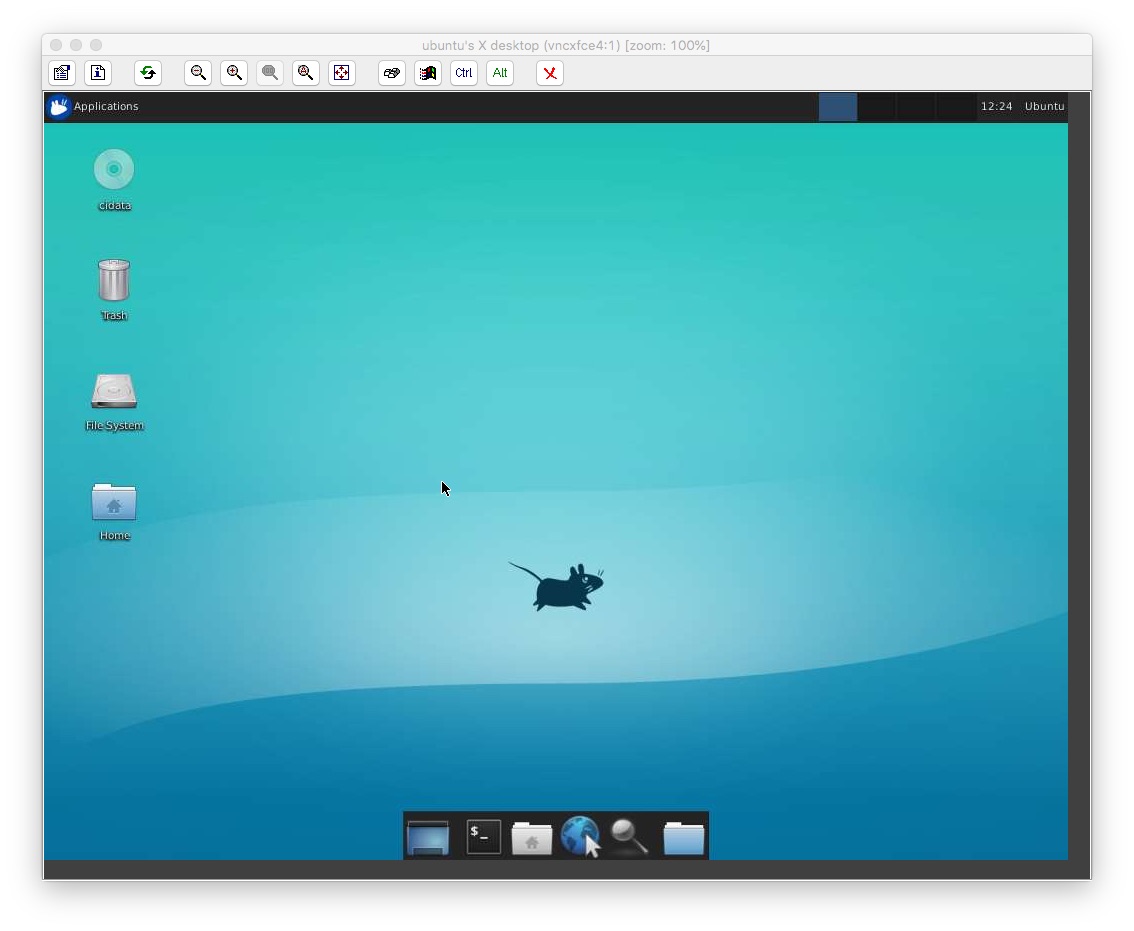
Task: Zoom to fit window (auto zoom)
Action: (x=306, y=73)
